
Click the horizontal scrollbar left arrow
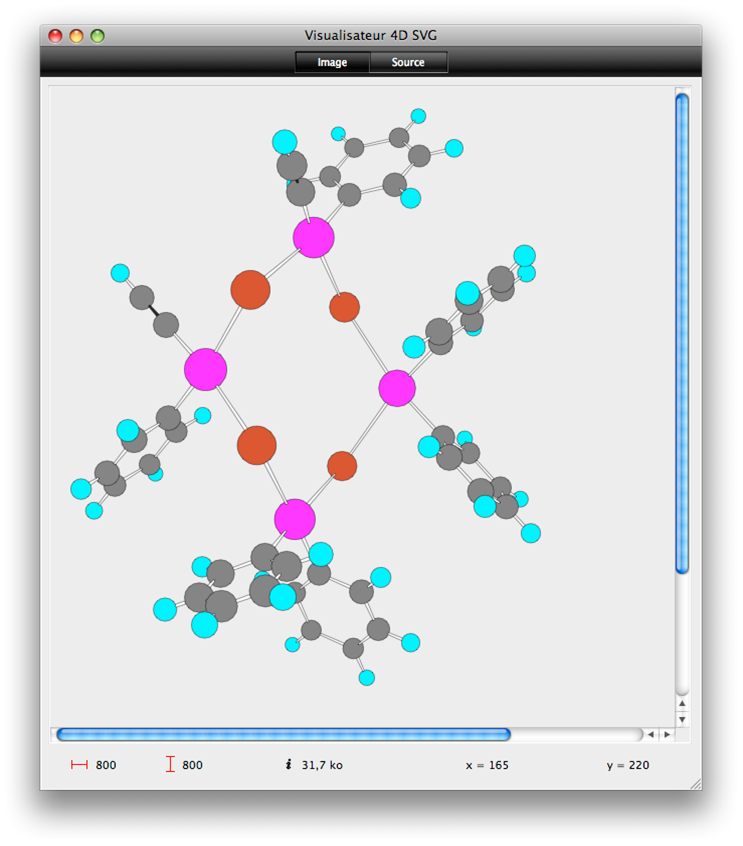[x=651, y=734]
